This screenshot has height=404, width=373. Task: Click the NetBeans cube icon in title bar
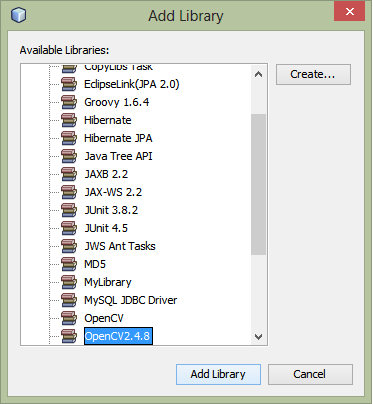click(18, 15)
